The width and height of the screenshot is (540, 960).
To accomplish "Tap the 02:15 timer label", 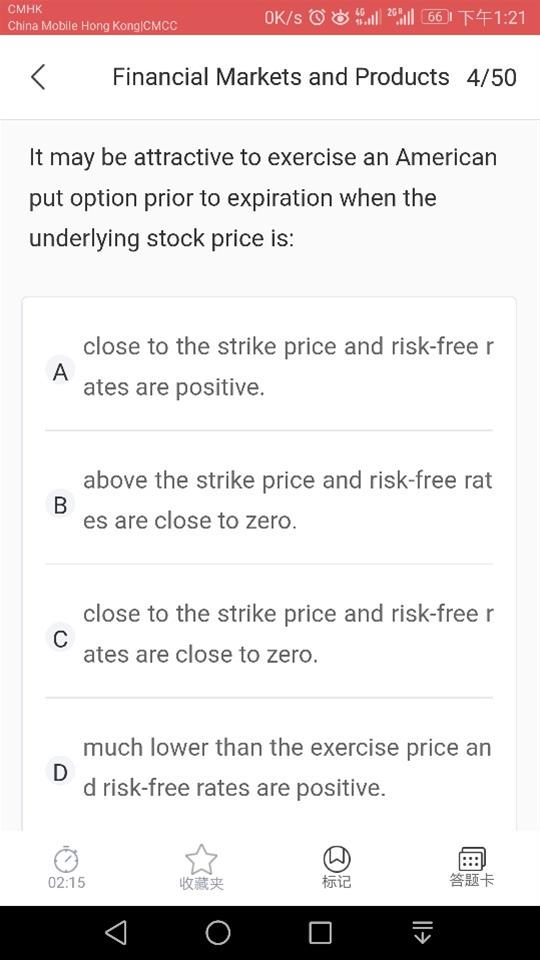I will point(66,882).
